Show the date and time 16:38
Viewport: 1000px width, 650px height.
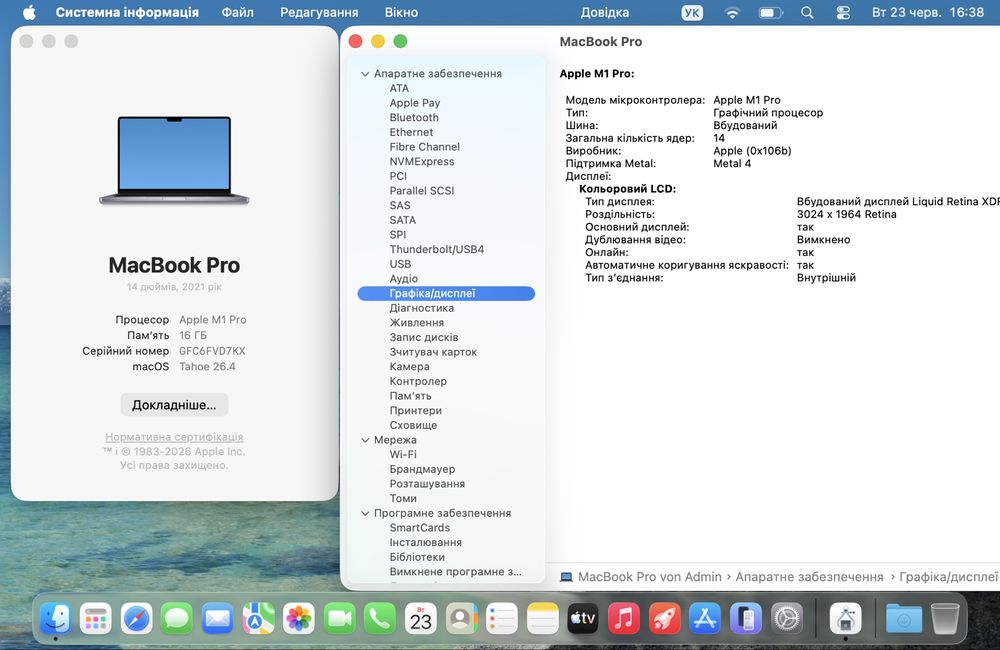coord(928,12)
